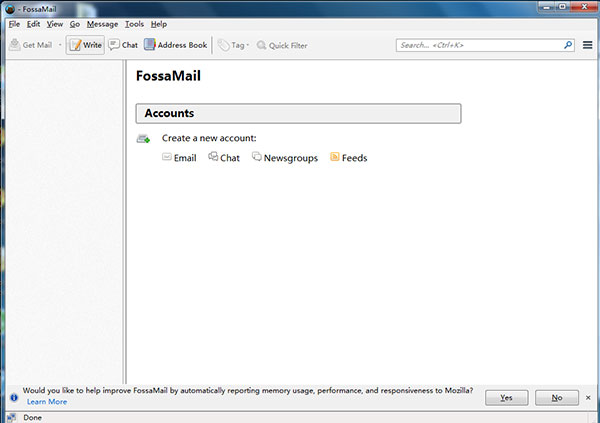The height and width of the screenshot is (423, 600).
Task: Minimize the FossaMail window
Action: [546, 7]
